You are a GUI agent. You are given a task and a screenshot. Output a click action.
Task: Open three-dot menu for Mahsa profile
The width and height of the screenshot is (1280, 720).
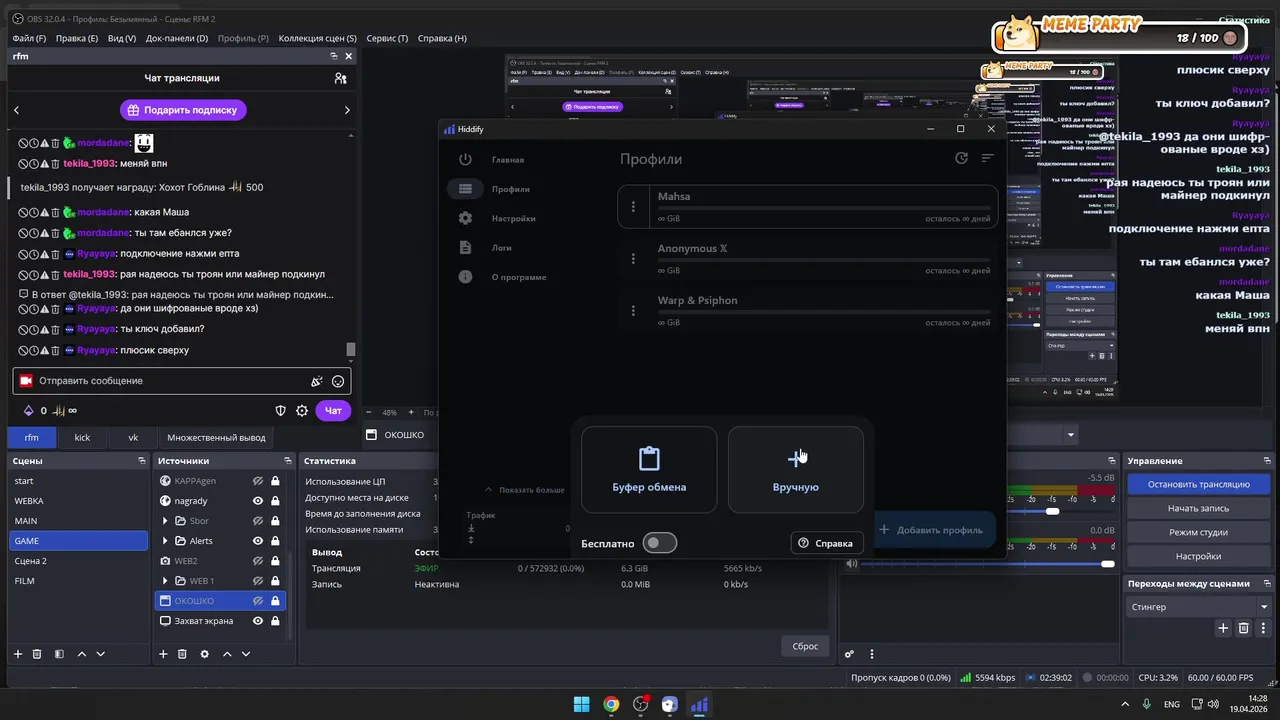coord(633,207)
